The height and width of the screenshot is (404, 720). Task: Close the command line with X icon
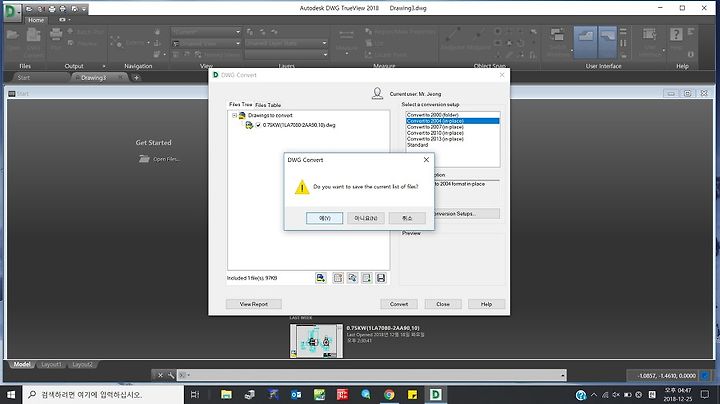[160, 375]
